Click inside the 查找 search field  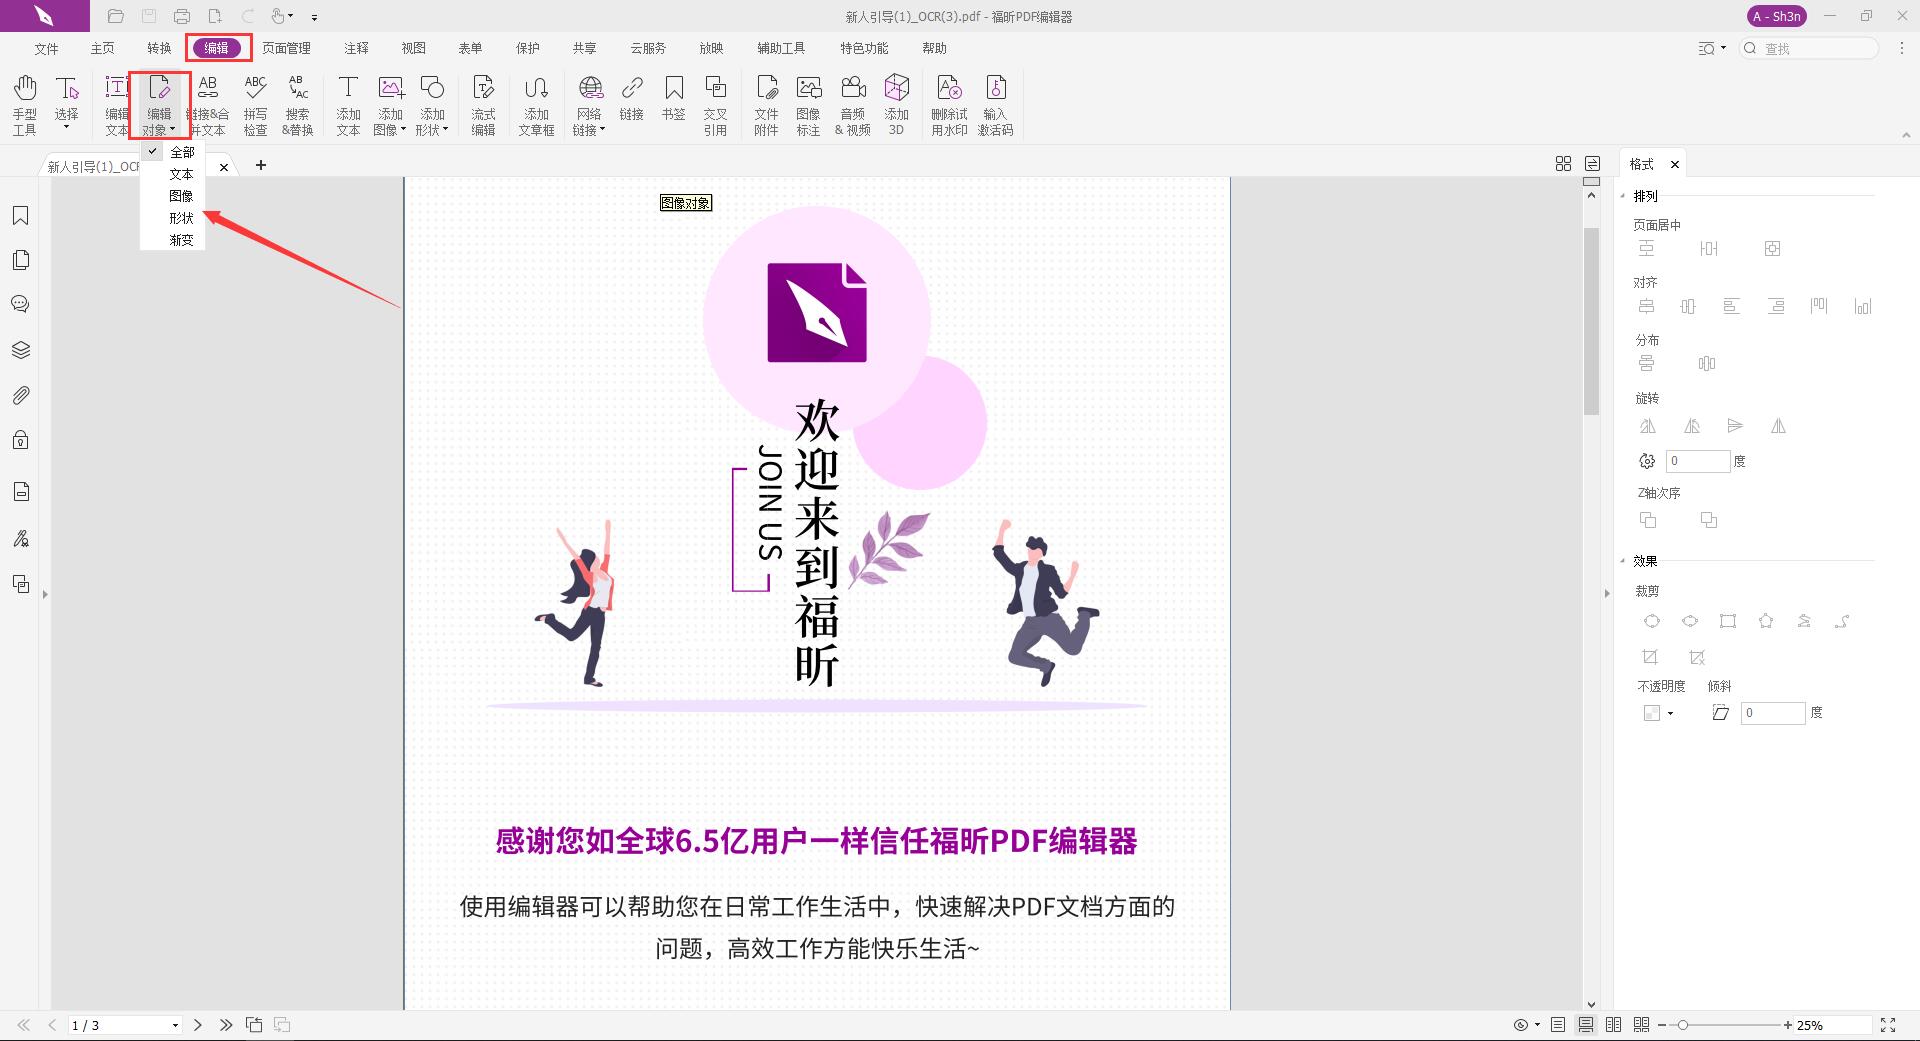(x=1810, y=48)
